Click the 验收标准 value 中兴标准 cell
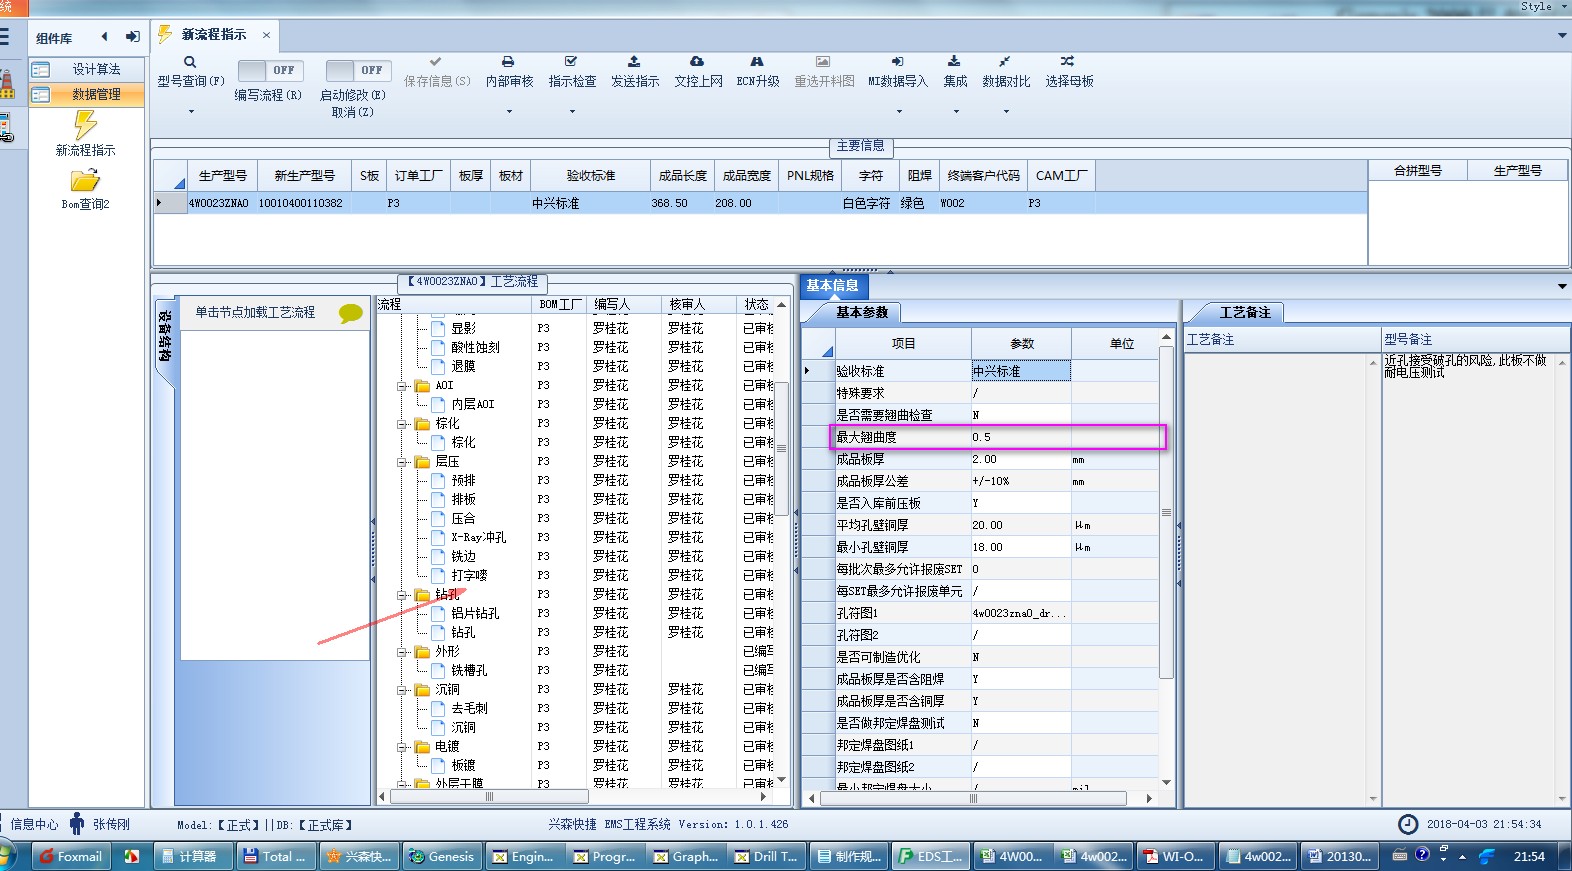Screen dimensions: 1572x871 coord(1020,371)
